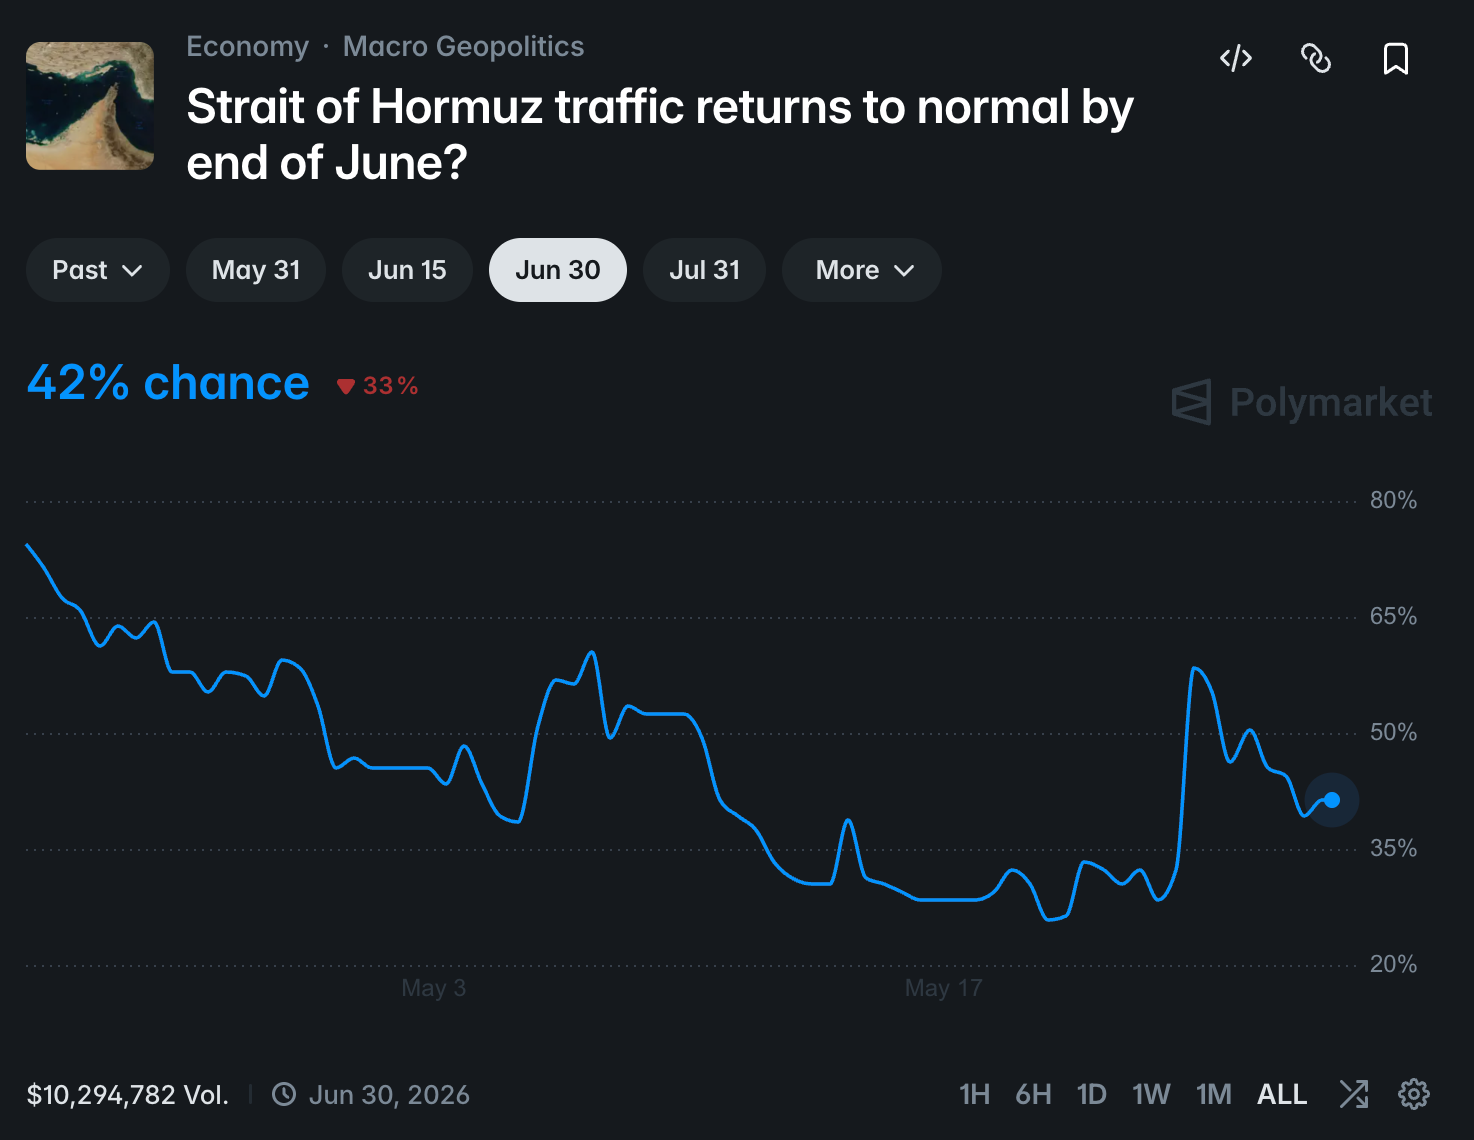
Task: Open the More dates dropdown
Action: (x=862, y=270)
